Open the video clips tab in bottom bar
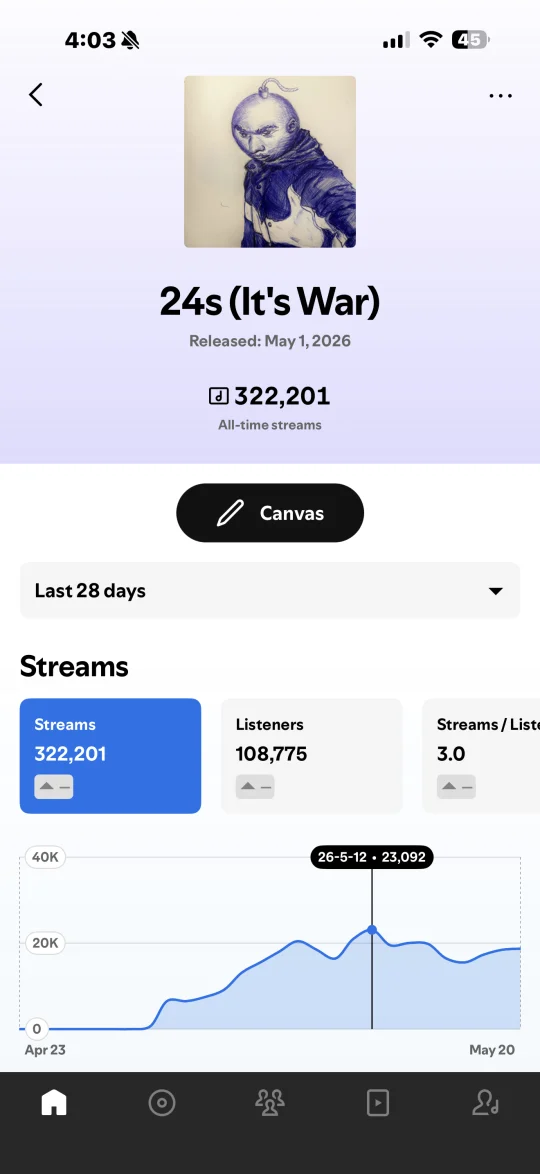 (x=377, y=1103)
